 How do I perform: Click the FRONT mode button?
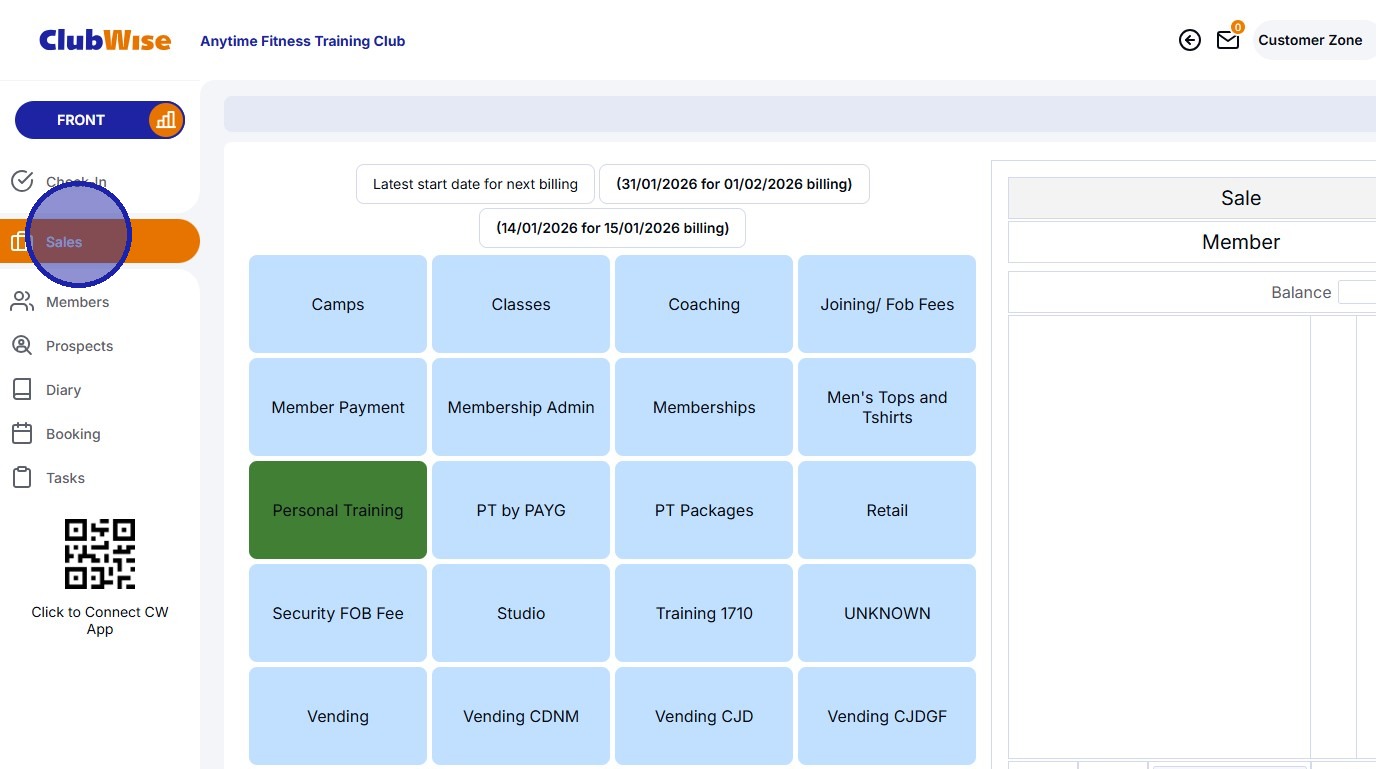[100, 120]
